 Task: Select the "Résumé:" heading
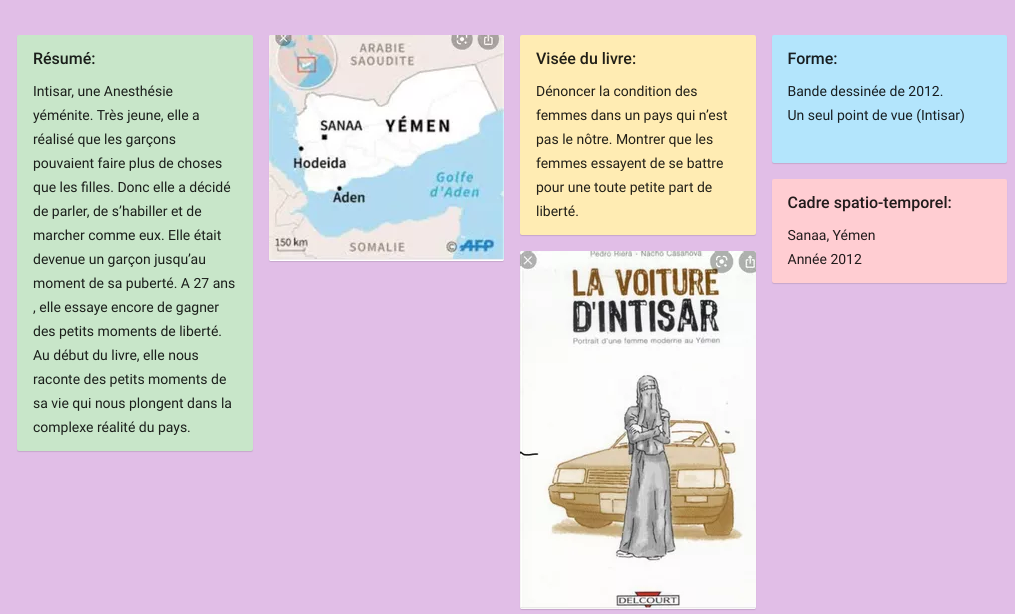tap(64, 59)
